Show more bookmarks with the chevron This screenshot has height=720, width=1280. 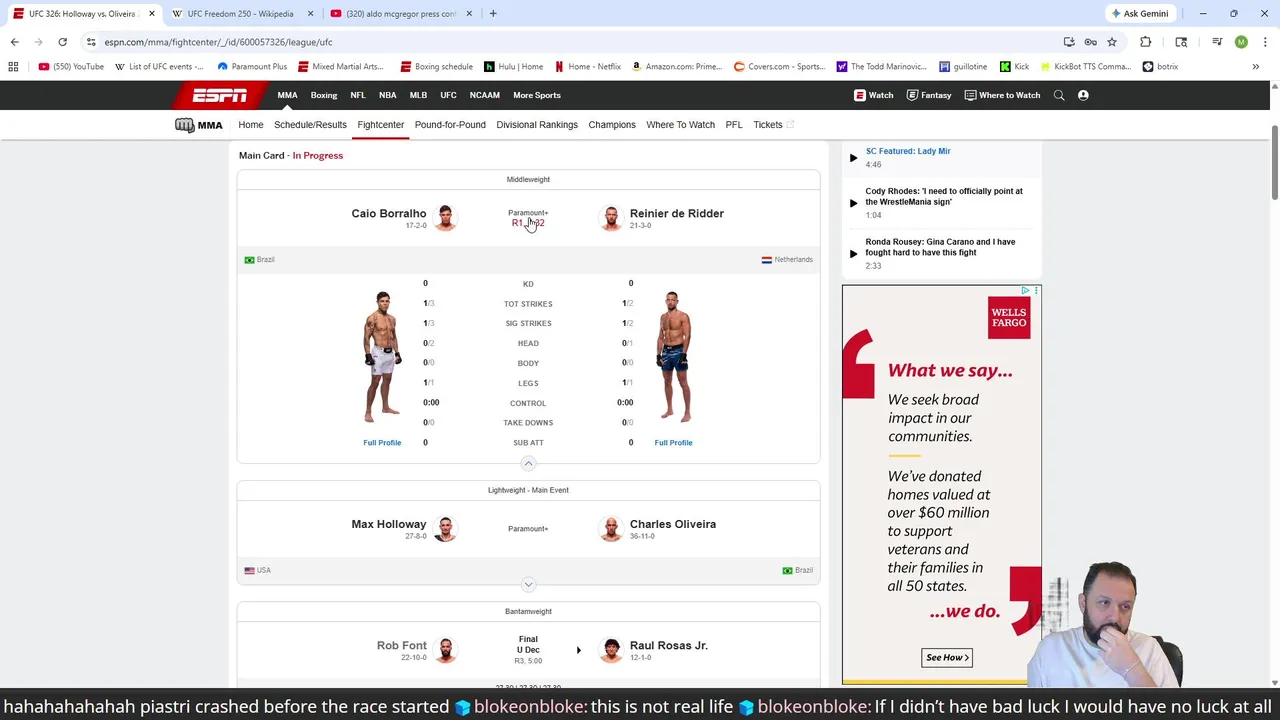coord(1255,67)
